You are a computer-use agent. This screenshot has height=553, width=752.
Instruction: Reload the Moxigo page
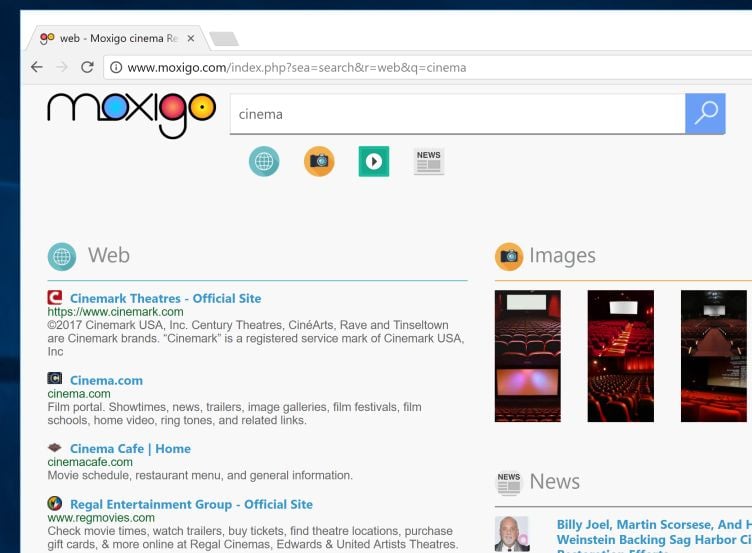point(87,67)
